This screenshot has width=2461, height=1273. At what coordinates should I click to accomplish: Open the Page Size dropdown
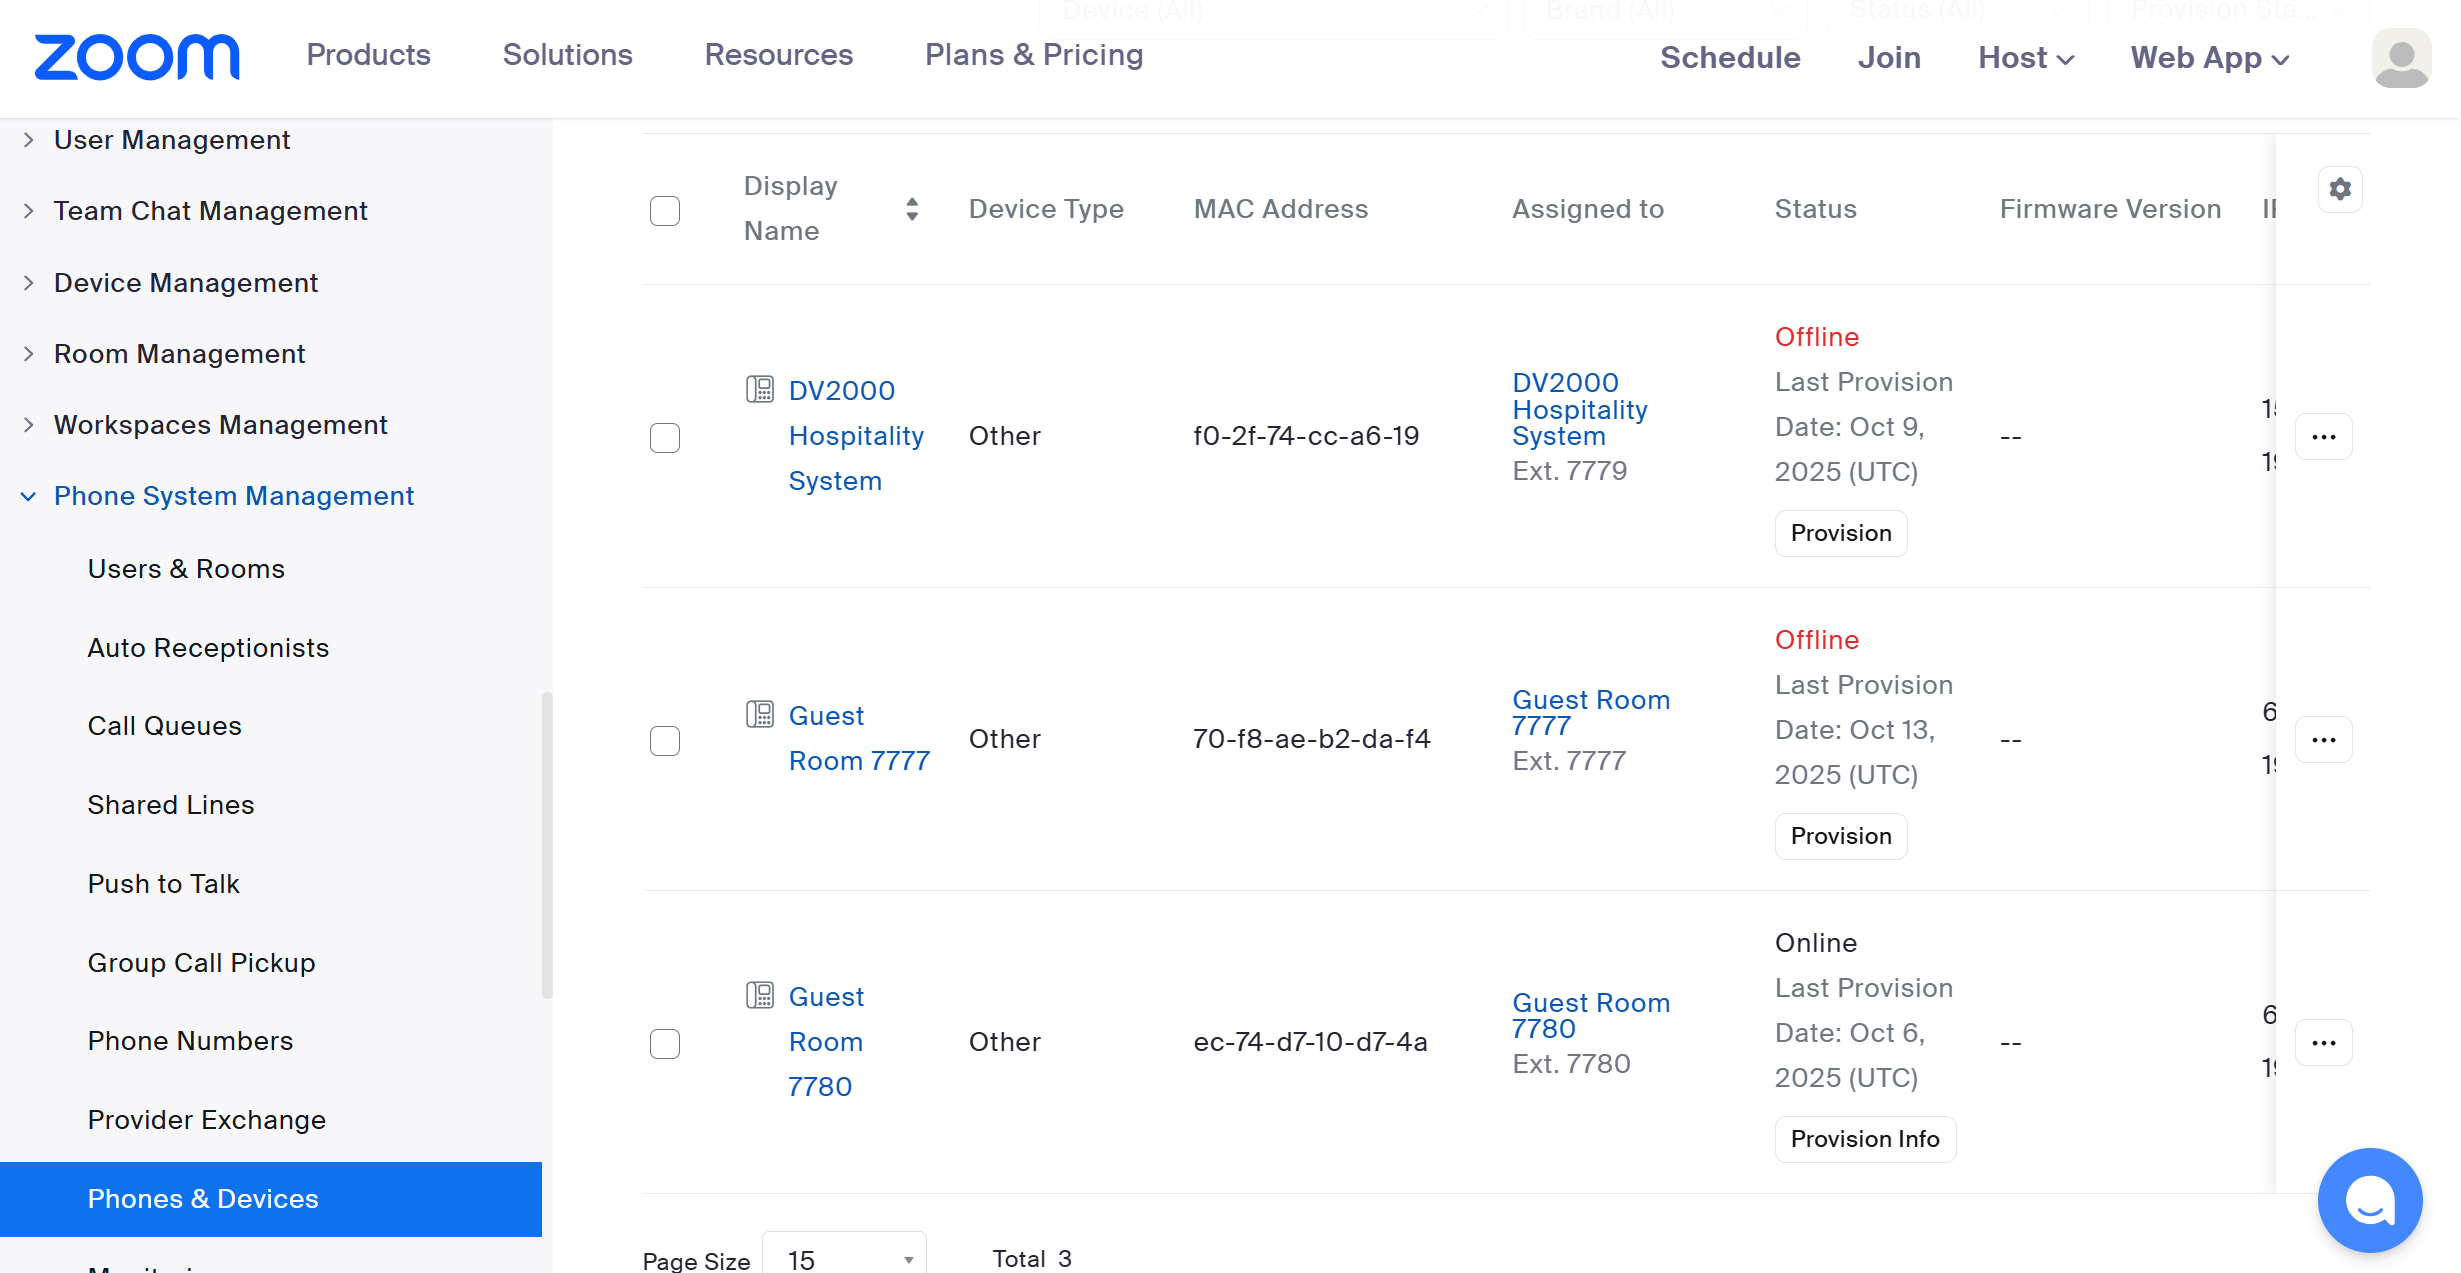(844, 1258)
